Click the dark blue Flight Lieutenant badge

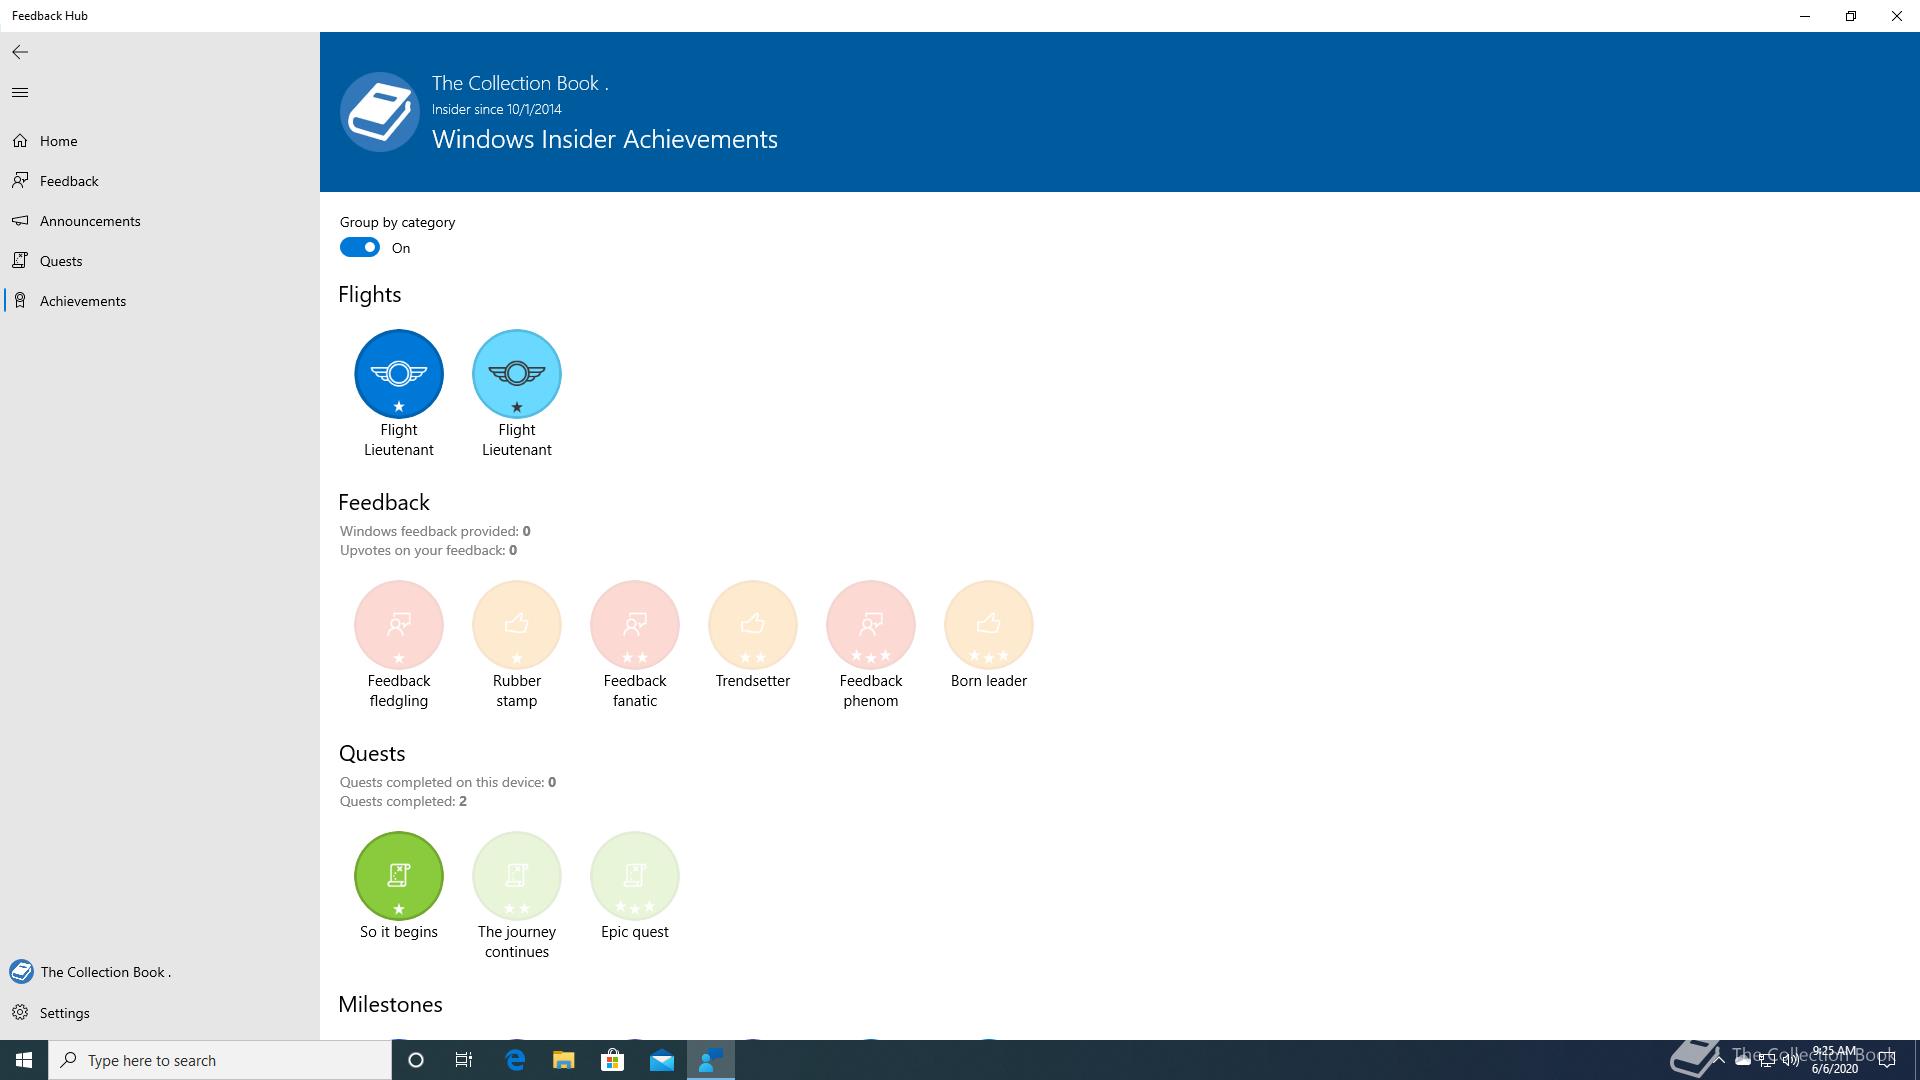(x=398, y=374)
